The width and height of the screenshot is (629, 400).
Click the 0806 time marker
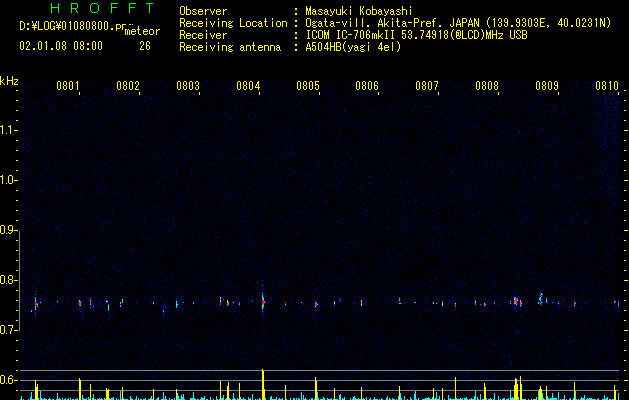pos(367,85)
